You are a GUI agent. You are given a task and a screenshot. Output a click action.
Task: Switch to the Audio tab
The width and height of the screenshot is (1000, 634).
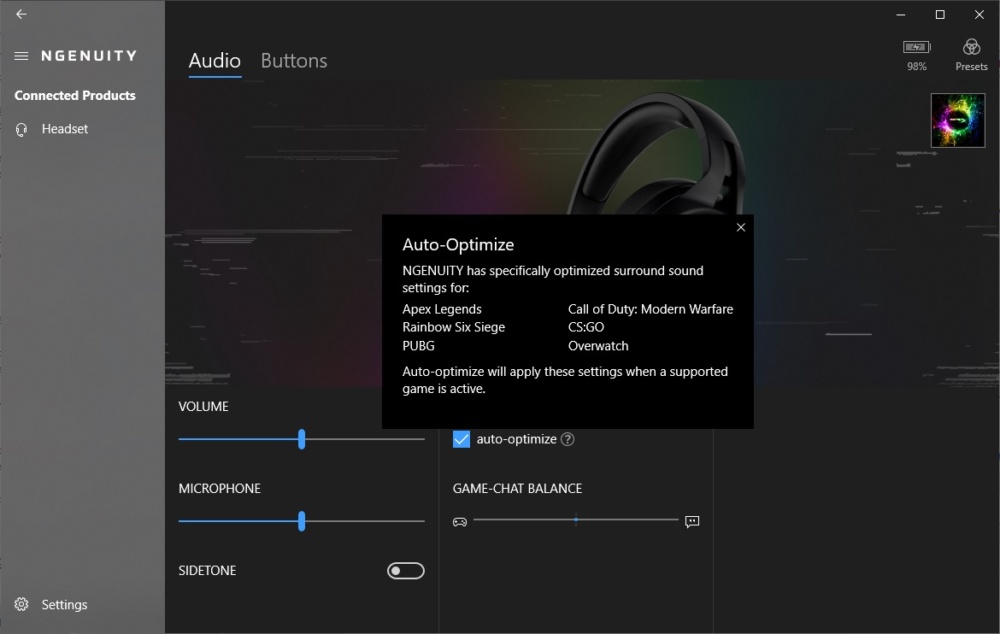click(x=215, y=61)
